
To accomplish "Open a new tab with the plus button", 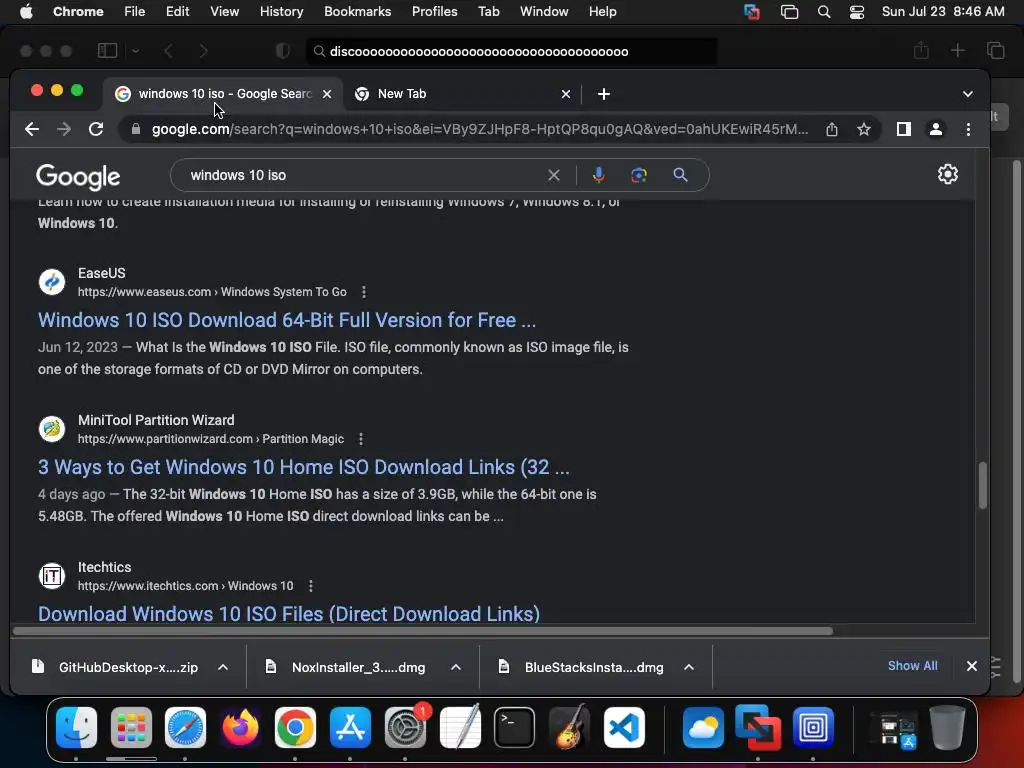I will (x=603, y=94).
